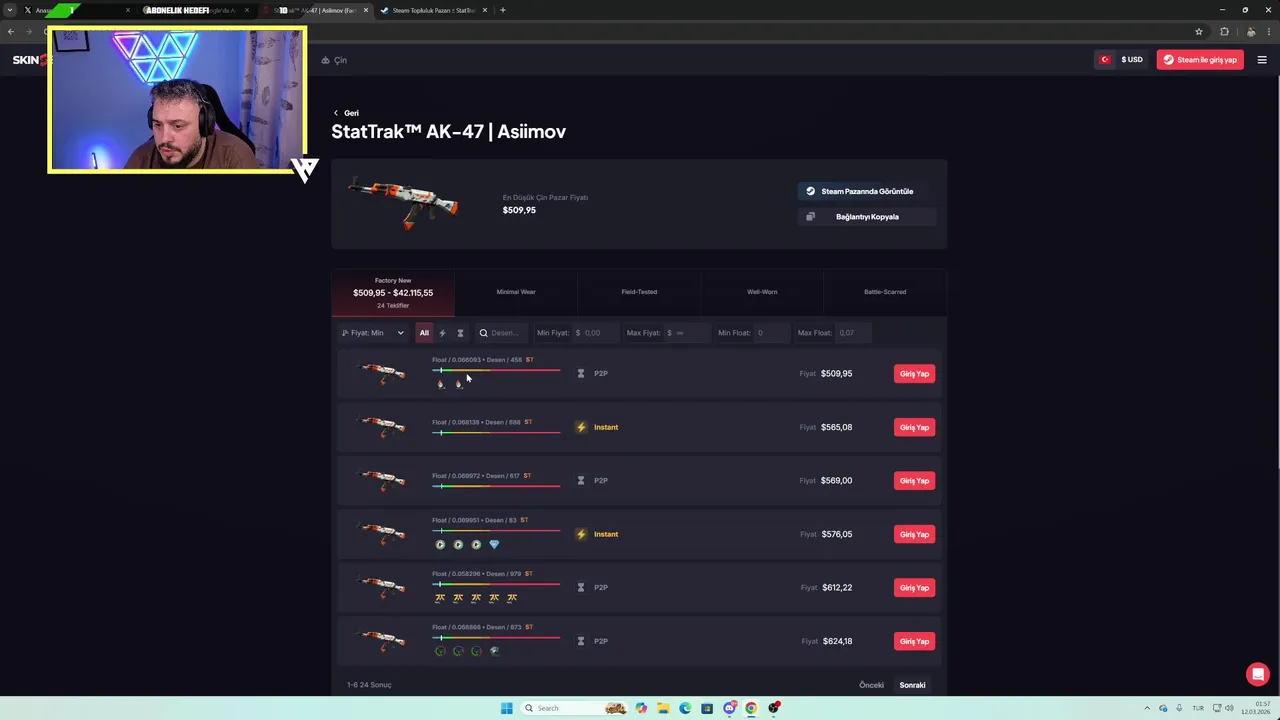Open the Fiyat: Min sort dropdown

[x=373, y=333]
